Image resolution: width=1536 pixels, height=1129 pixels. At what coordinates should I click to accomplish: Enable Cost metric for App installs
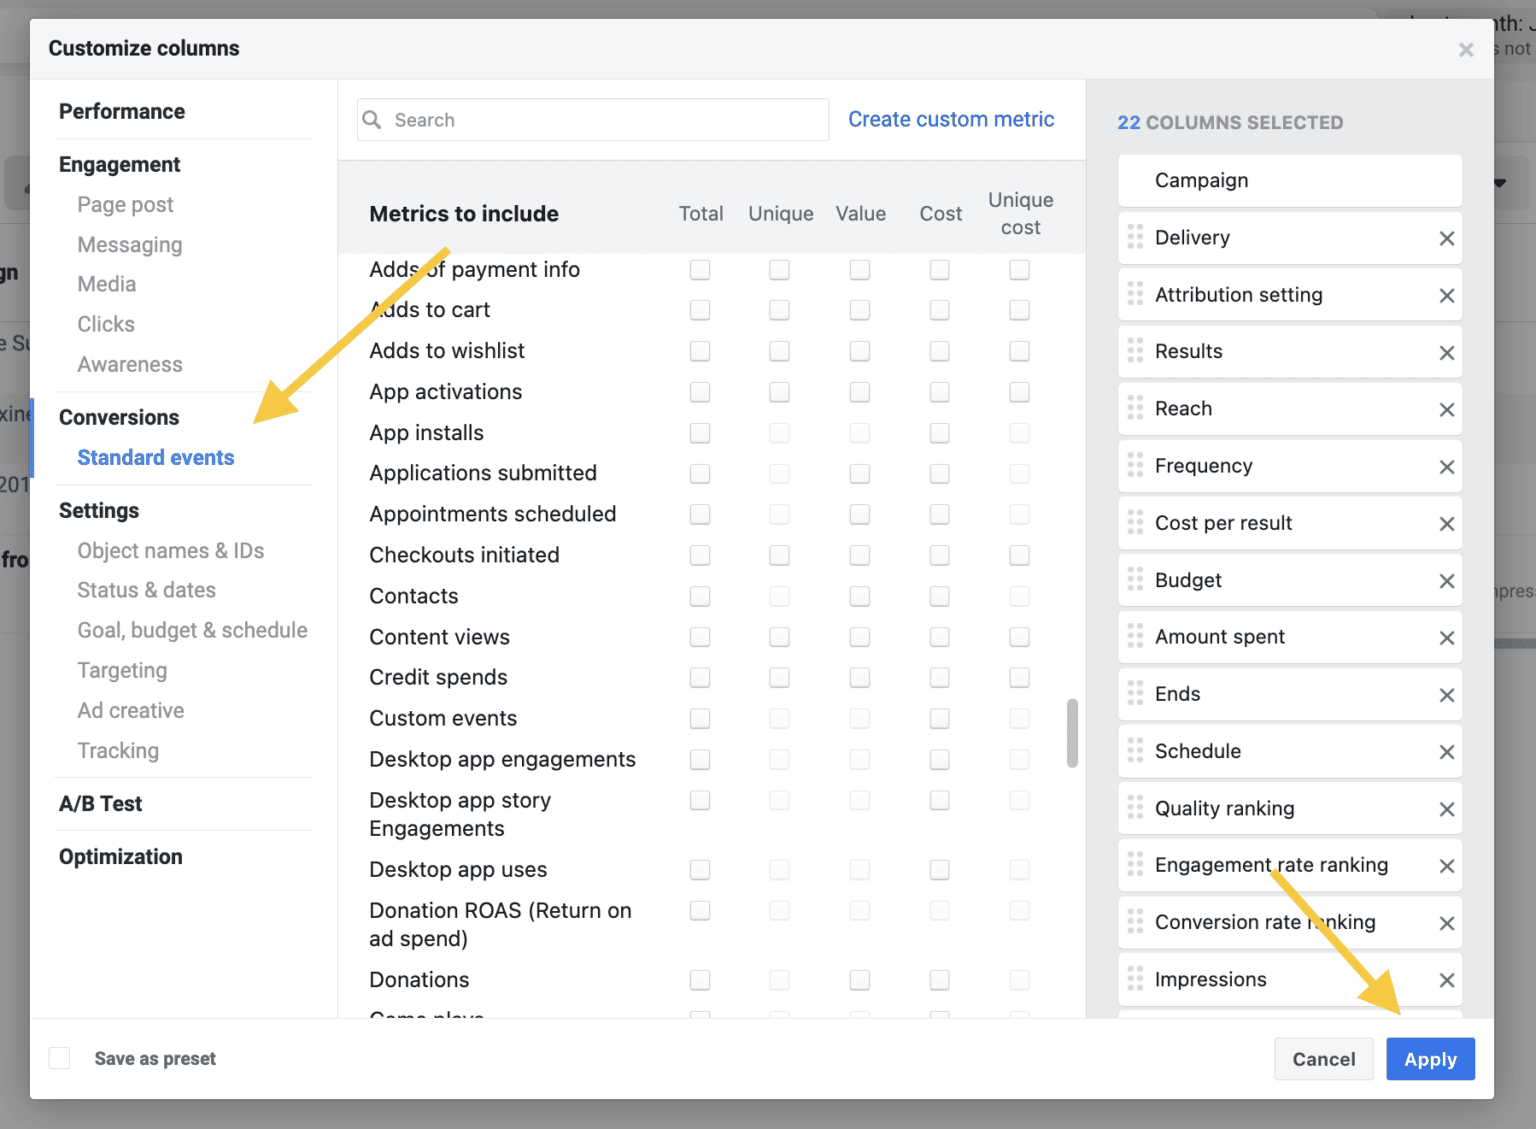click(x=939, y=432)
